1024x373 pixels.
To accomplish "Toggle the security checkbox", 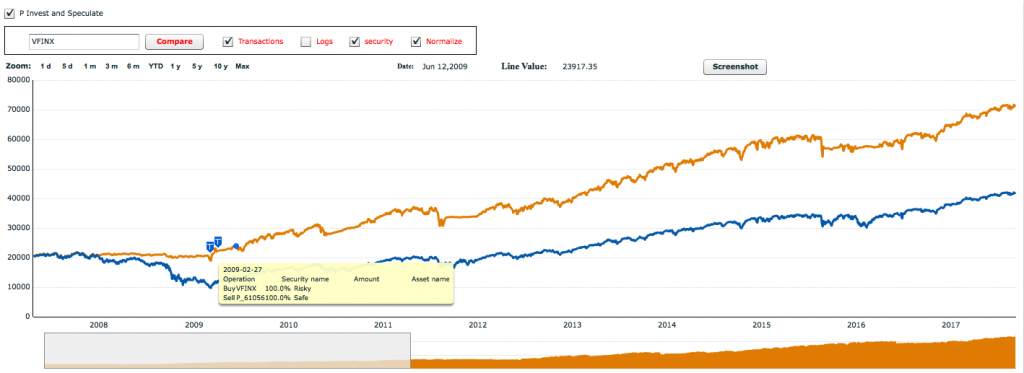I will (x=355, y=41).
